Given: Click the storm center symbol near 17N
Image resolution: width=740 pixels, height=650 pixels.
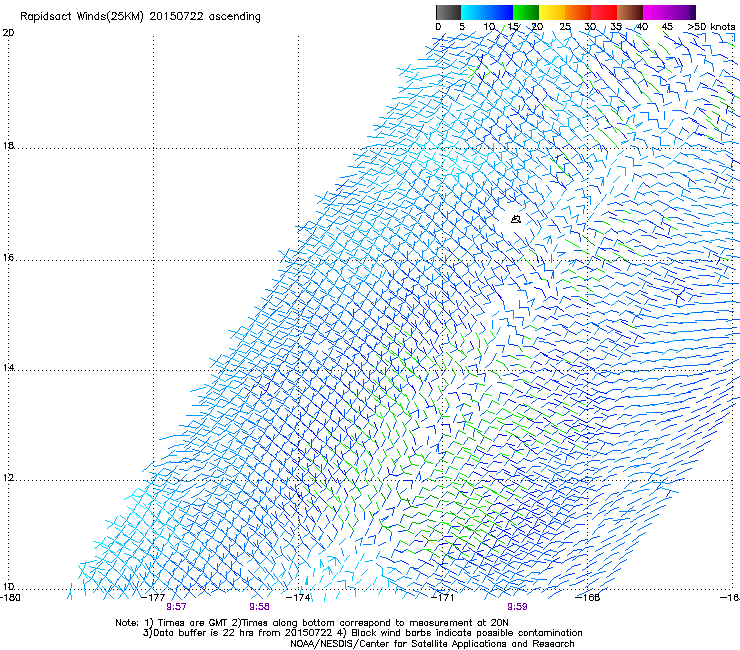Looking at the screenshot, I should coord(516,219).
